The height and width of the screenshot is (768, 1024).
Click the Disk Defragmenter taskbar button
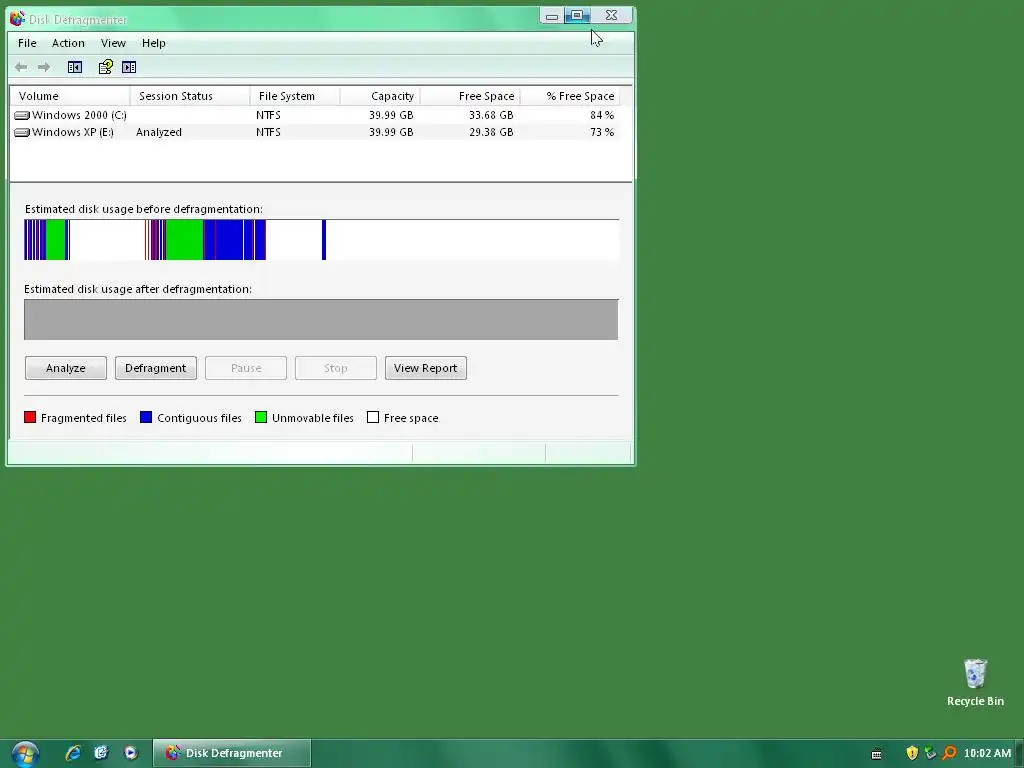(232, 753)
